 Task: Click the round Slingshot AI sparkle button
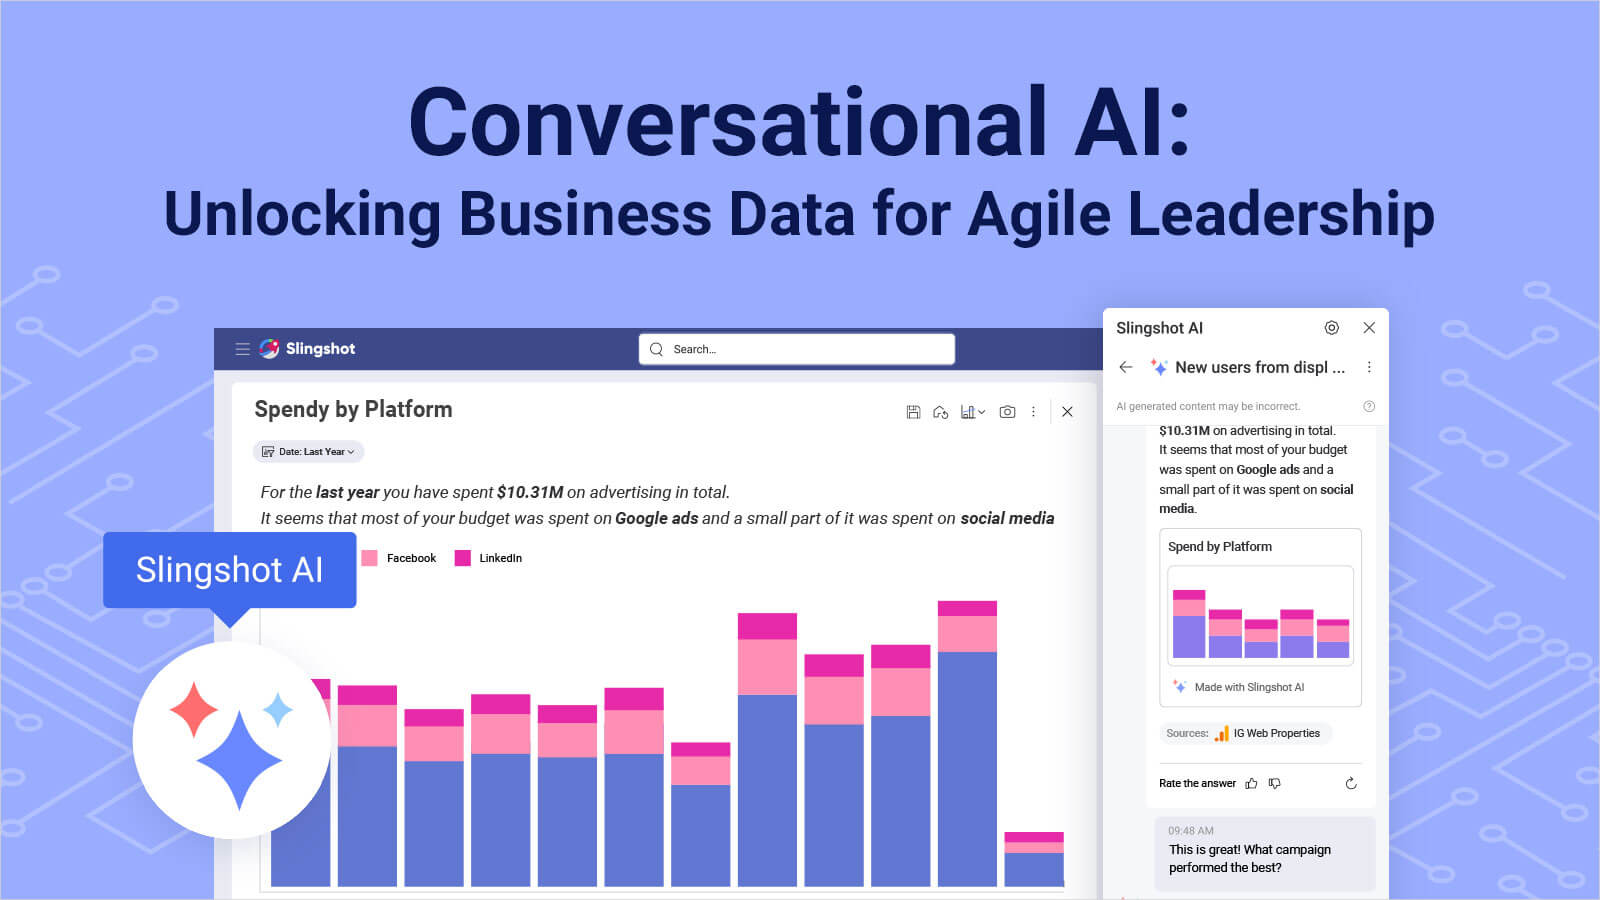(x=232, y=740)
